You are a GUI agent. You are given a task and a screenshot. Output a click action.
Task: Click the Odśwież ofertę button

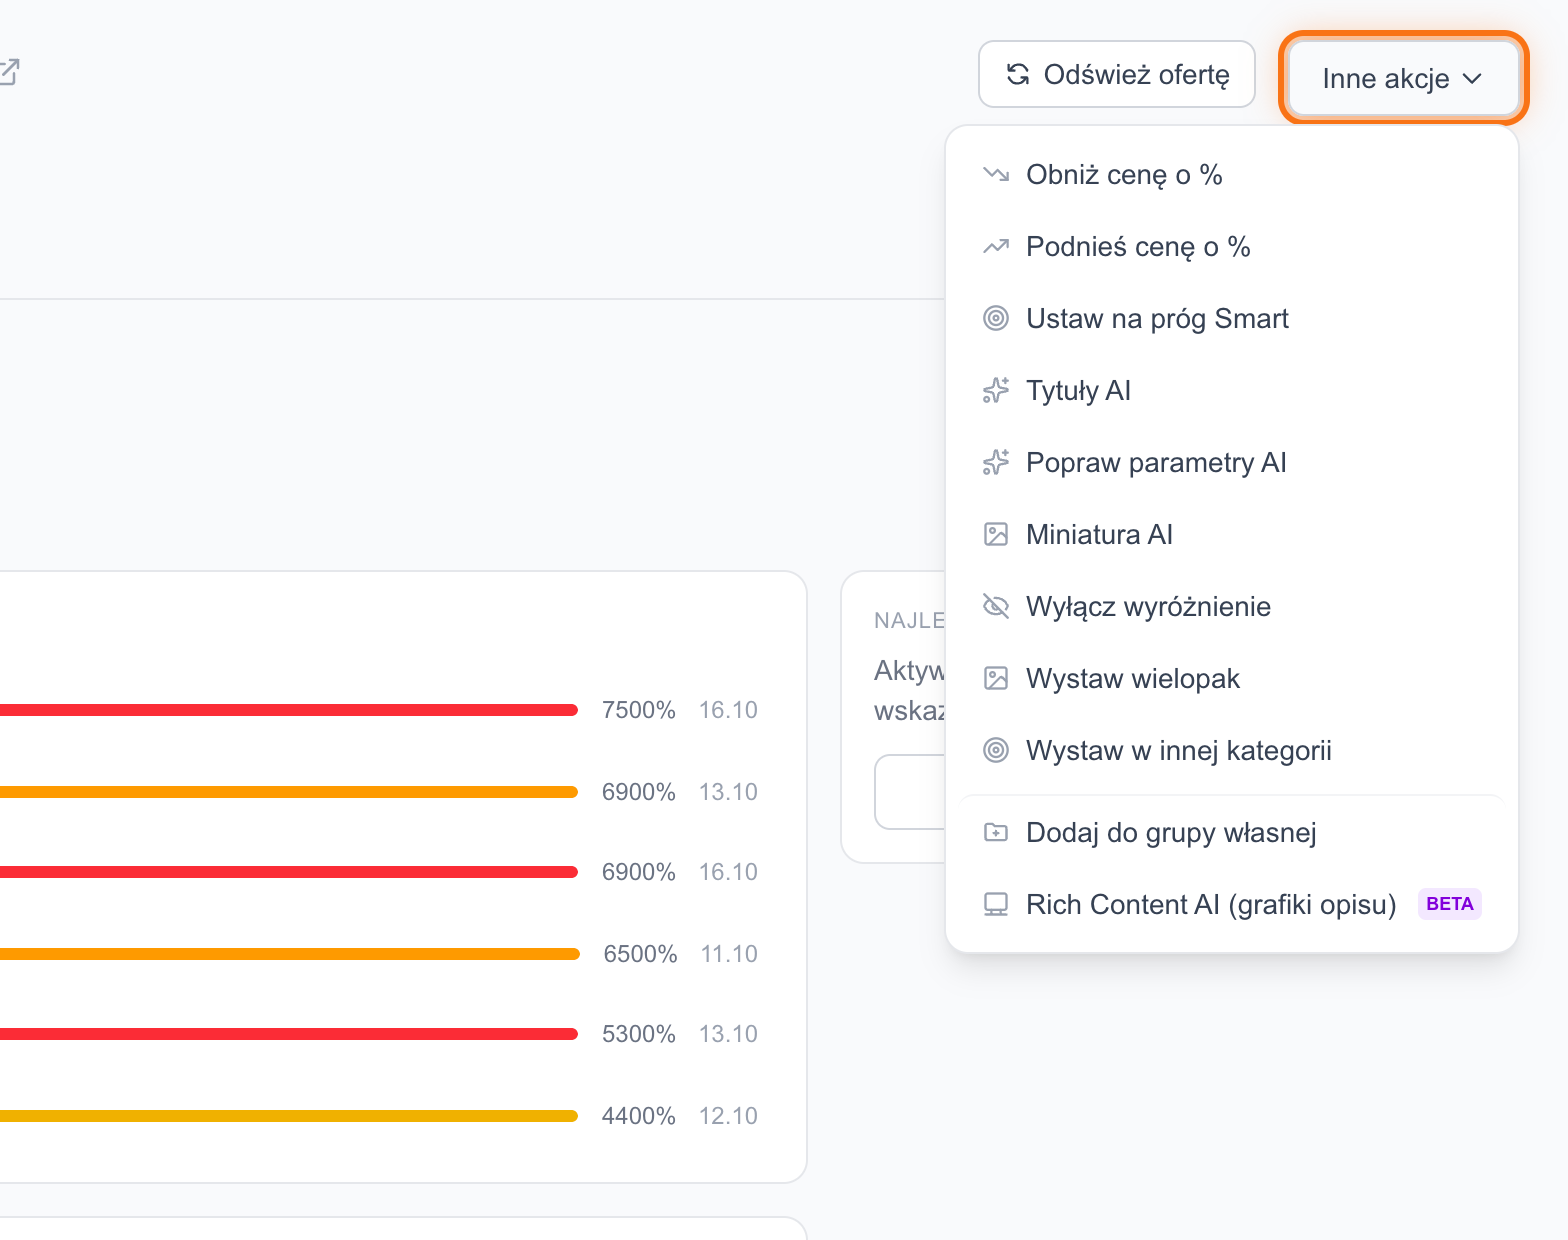point(1116,74)
